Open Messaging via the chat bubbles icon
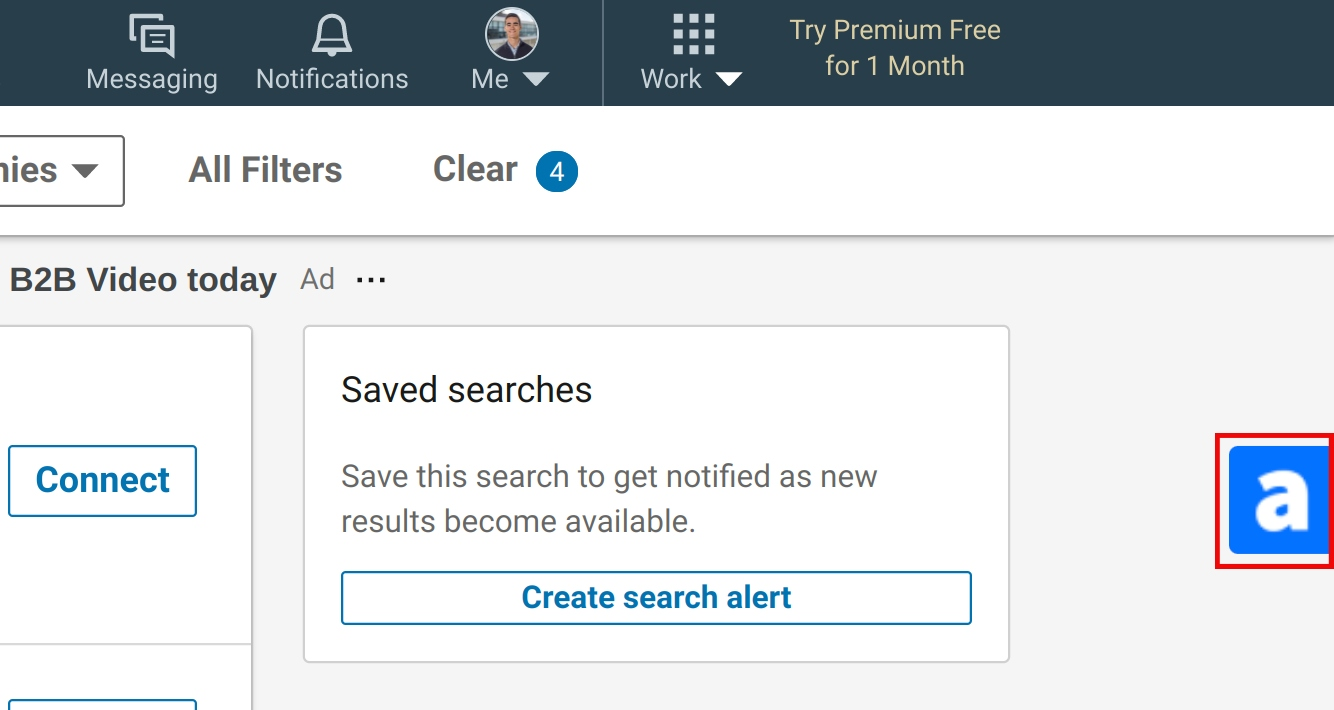Screen dimensions: 1334x710 tap(152, 37)
